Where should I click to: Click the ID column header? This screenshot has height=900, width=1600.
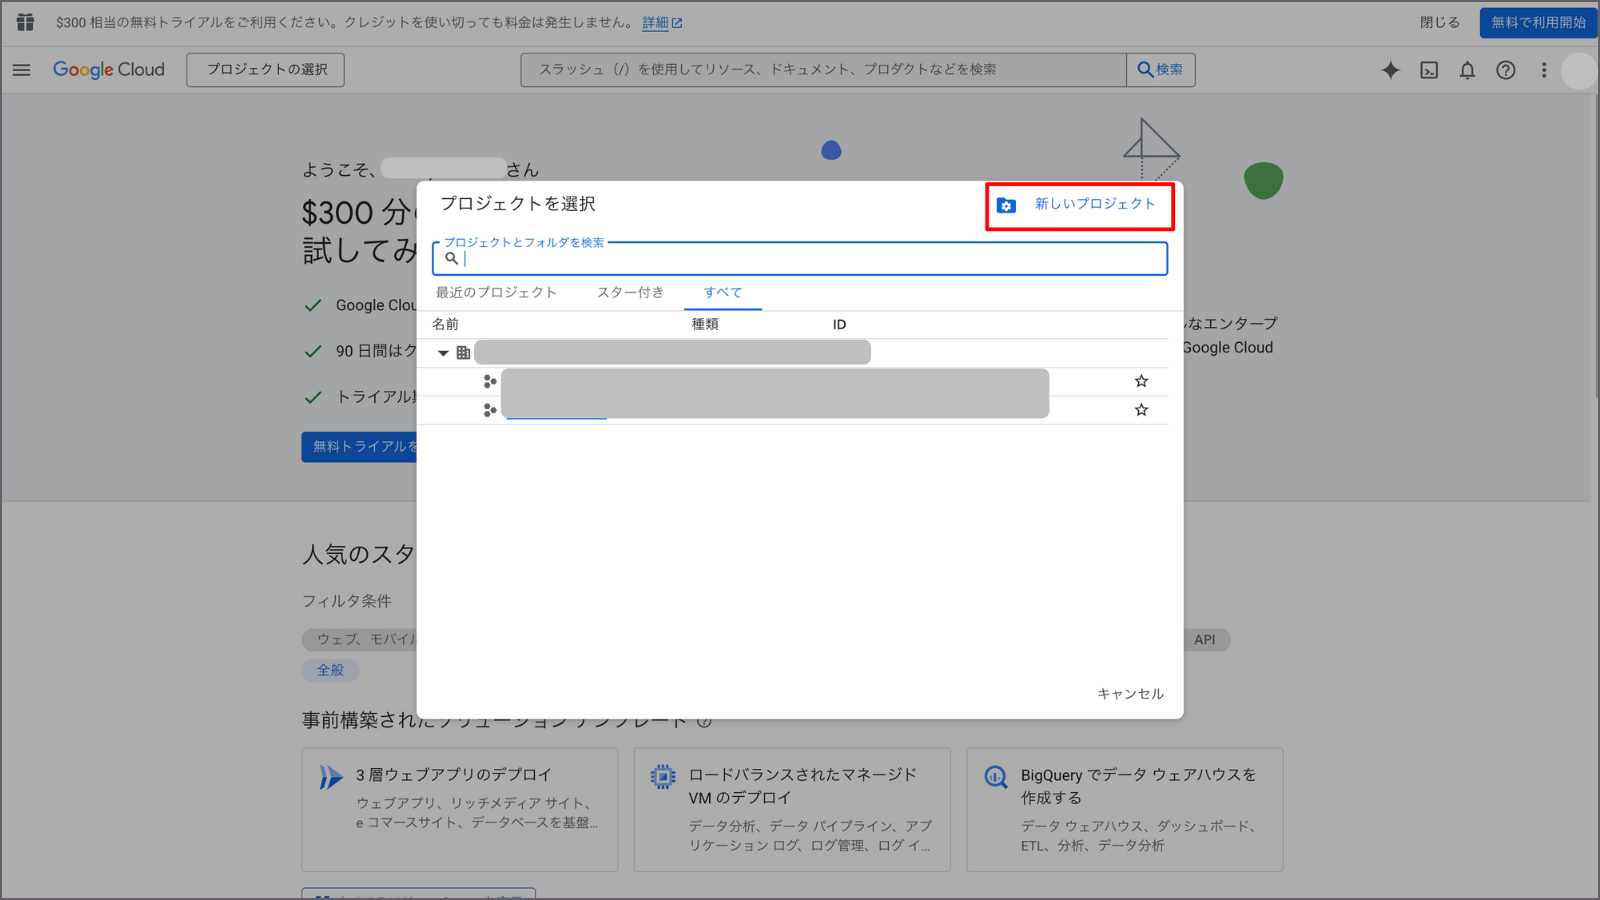839,324
